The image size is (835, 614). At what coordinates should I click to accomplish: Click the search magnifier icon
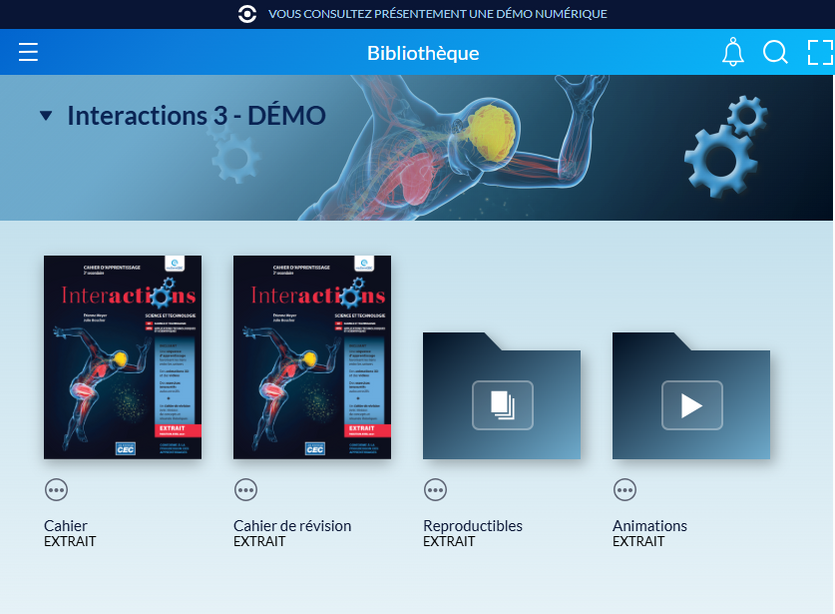[x=775, y=52]
